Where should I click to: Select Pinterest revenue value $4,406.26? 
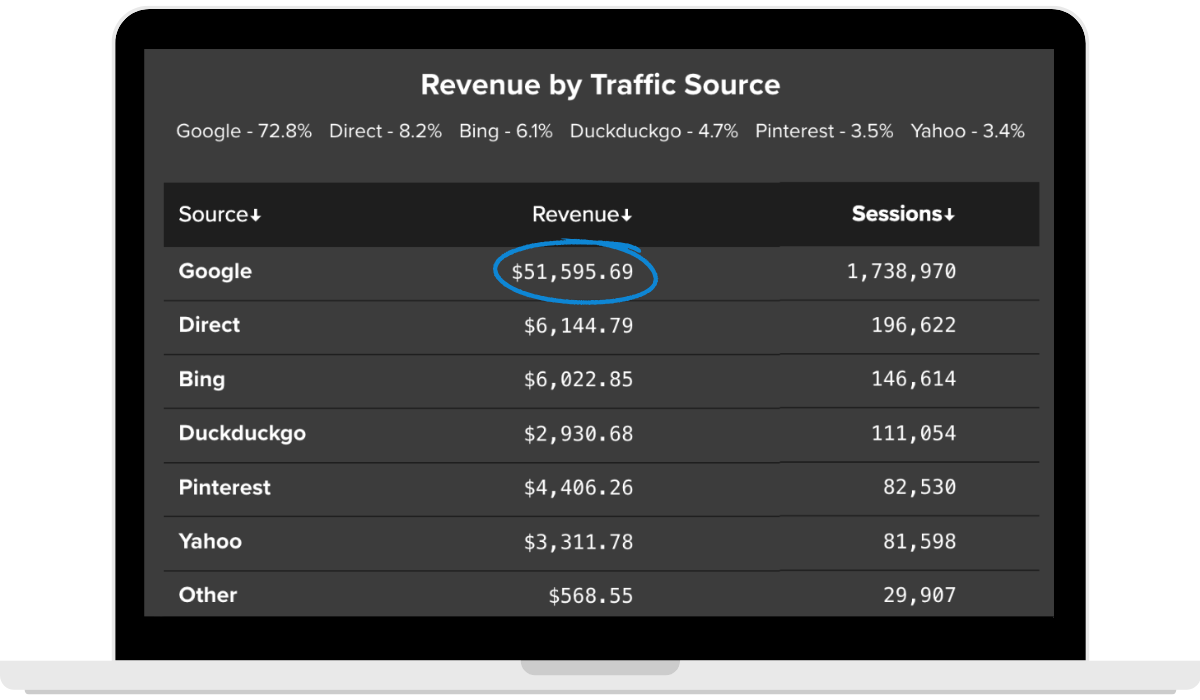[578, 487]
